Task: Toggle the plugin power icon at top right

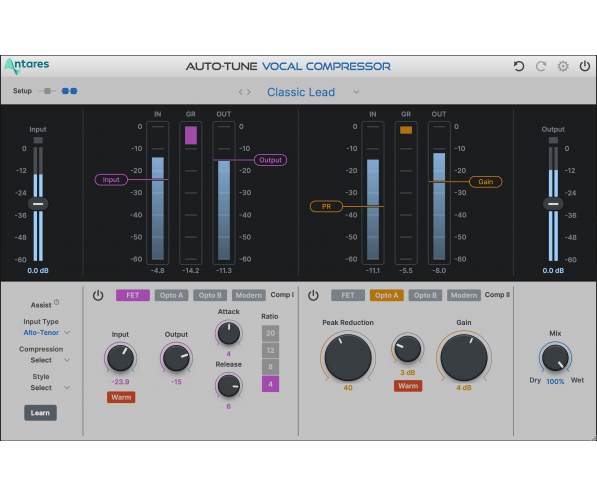Action: [584, 66]
